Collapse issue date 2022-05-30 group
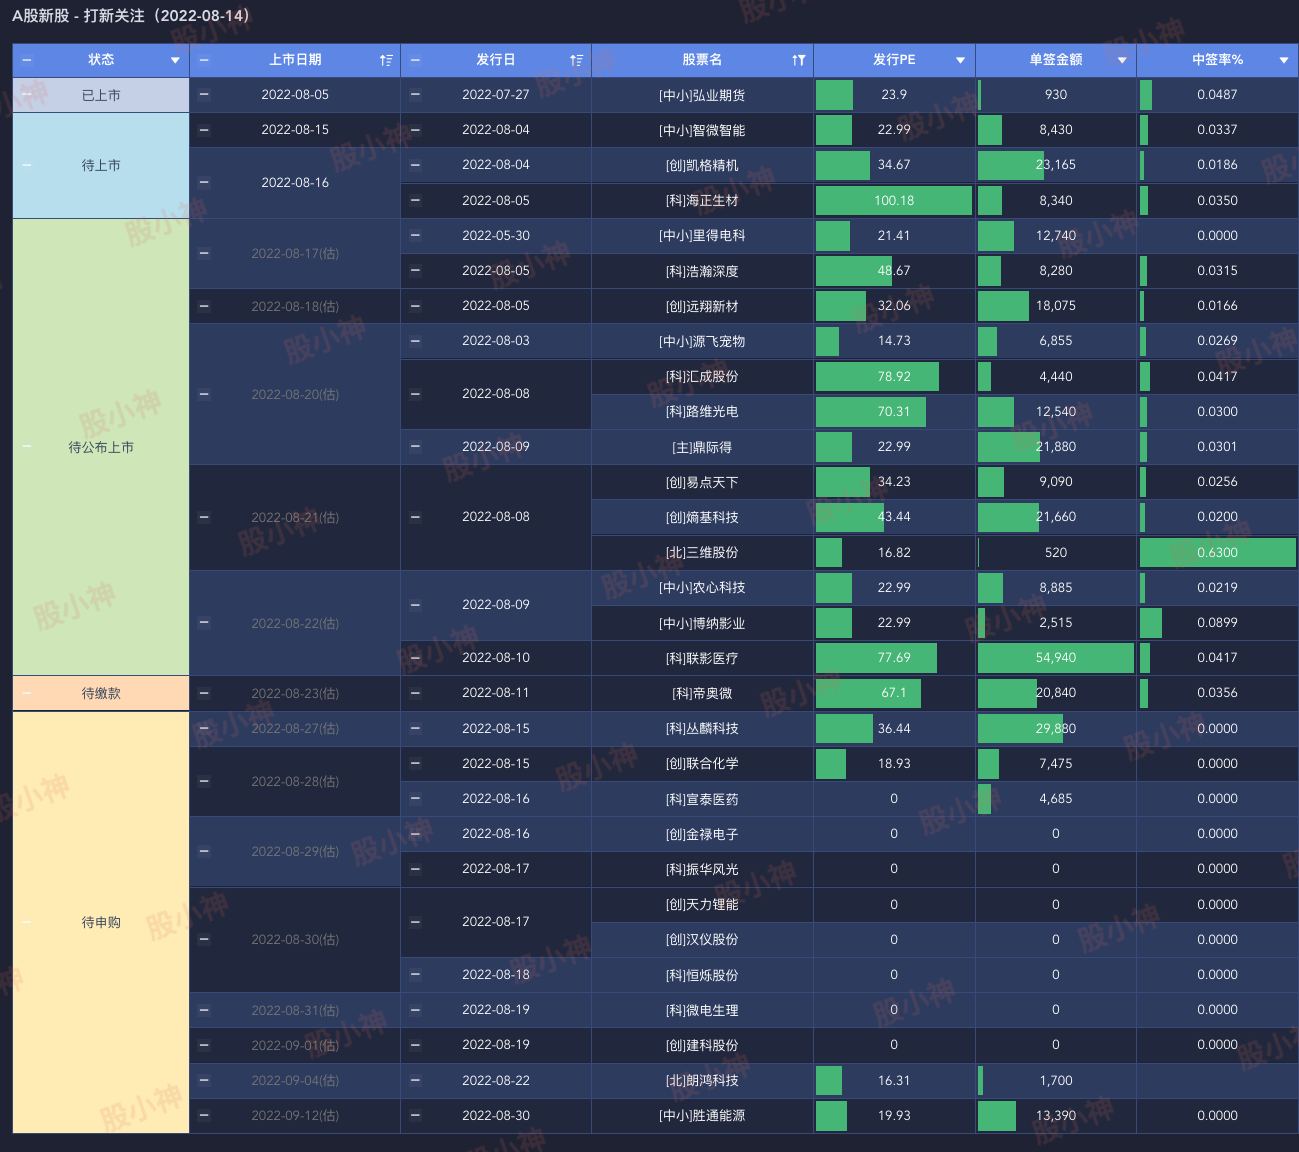This screenshot has height=1152, width=1299. click(x=415, y=236)
